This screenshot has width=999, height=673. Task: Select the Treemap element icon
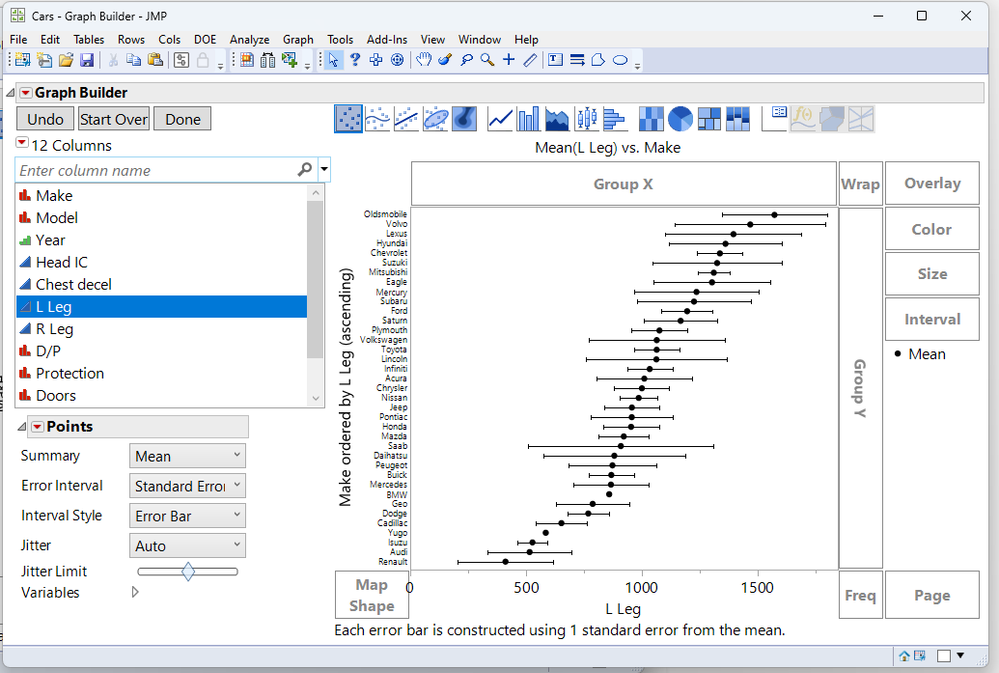pyautogui.click(x=708, y=119)
